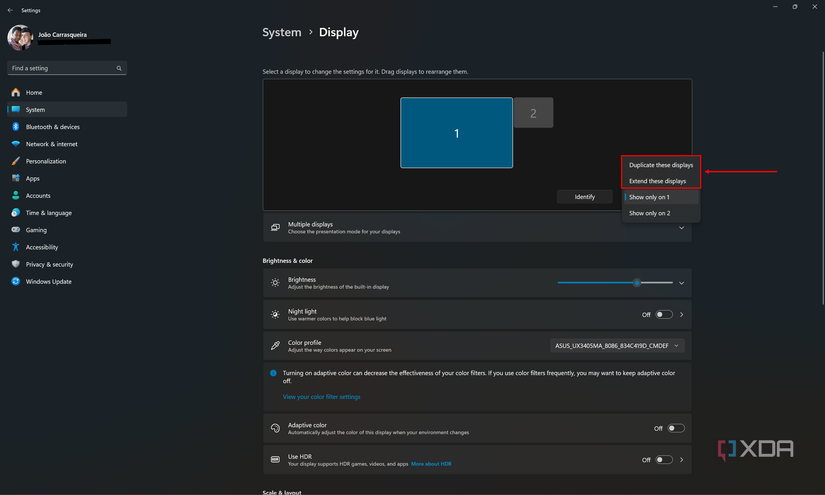Click the brightness slider handle
Screen dimensions: 825x495
tap(637, 283)
